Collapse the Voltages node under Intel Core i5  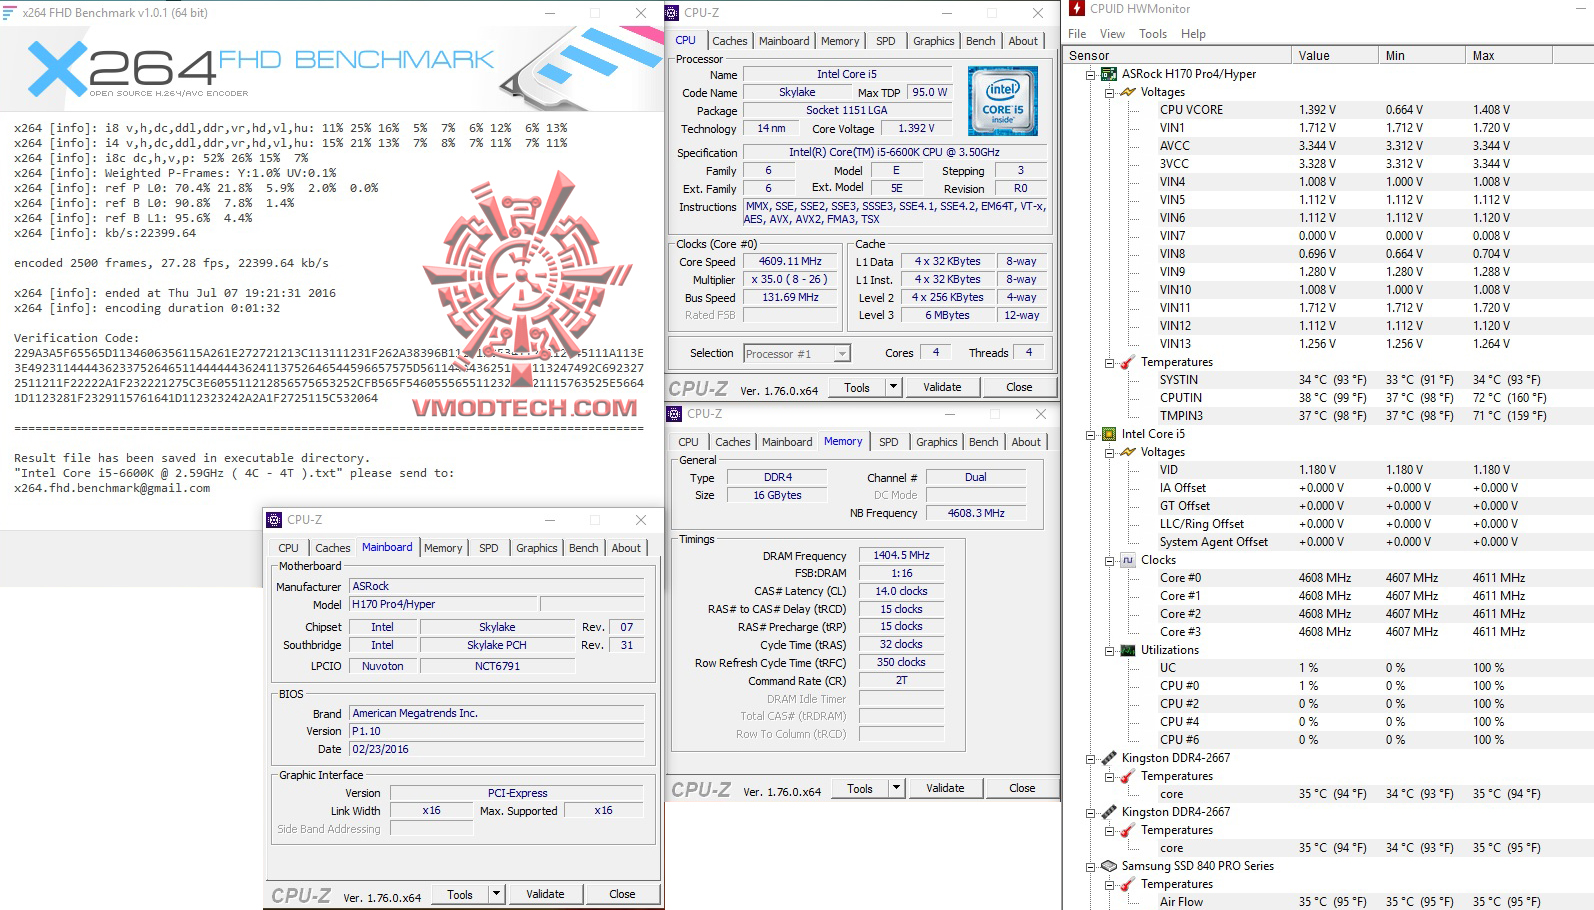[1110, 452]
